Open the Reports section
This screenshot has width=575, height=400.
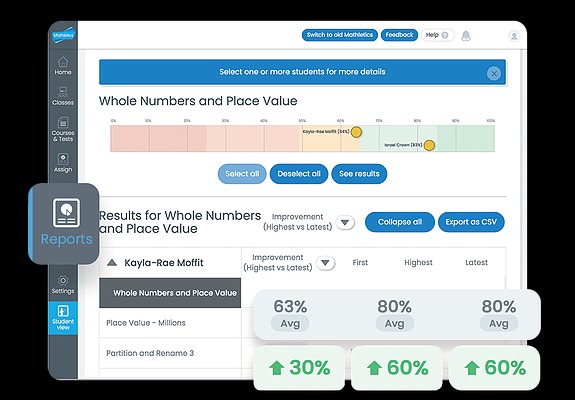tap(65, 223)
